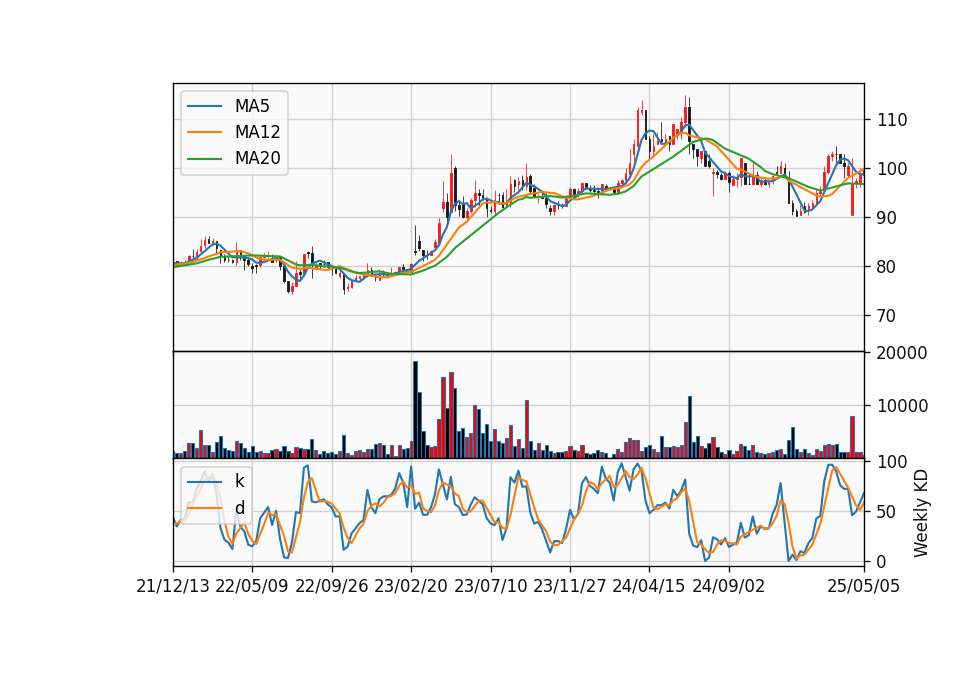Click the volume axis value 10000
The image size is (960, 690).
point(902,406)
